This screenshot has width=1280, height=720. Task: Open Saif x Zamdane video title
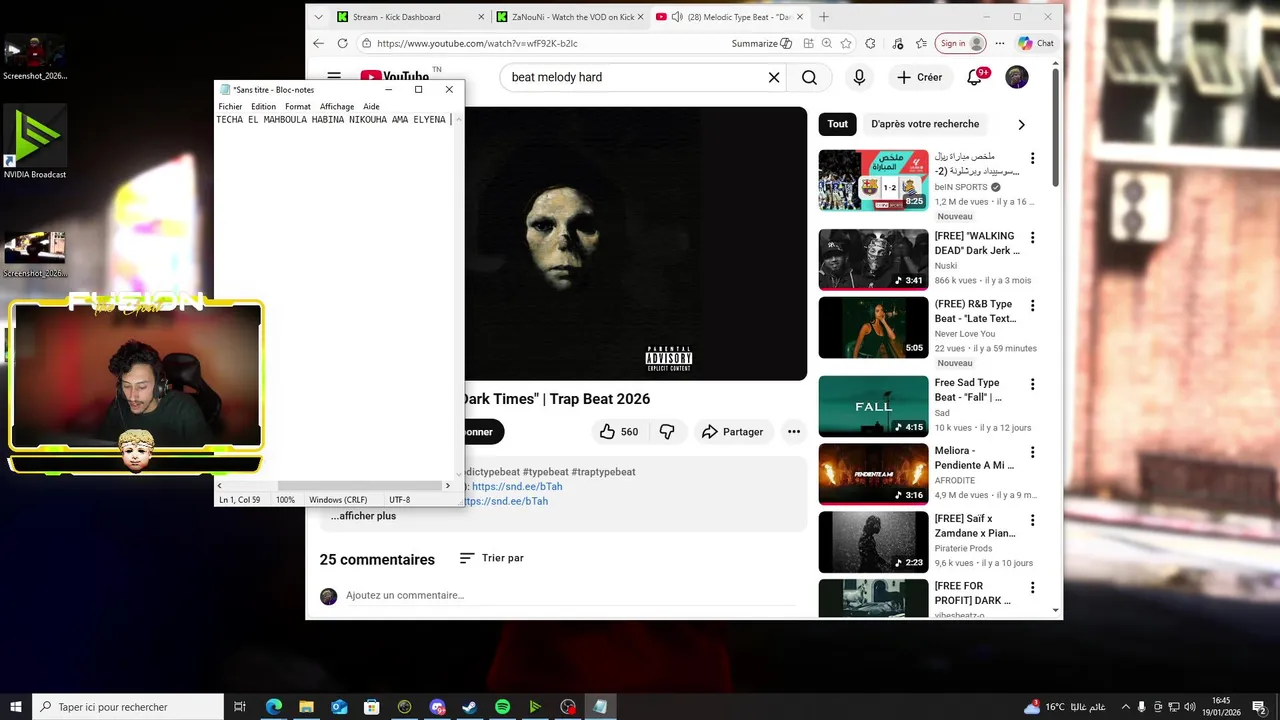(975, 526)
